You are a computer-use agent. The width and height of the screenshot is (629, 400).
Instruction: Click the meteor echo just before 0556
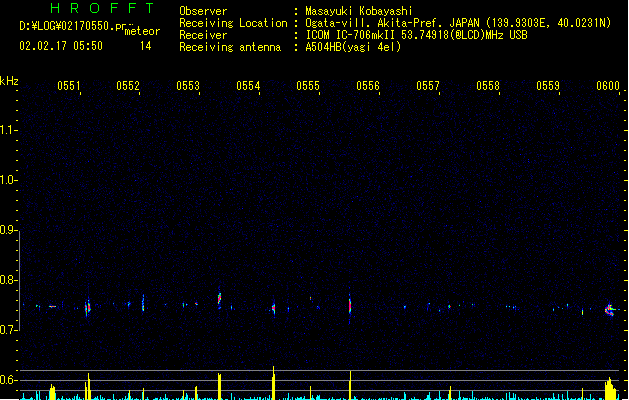tap(350, 306)
